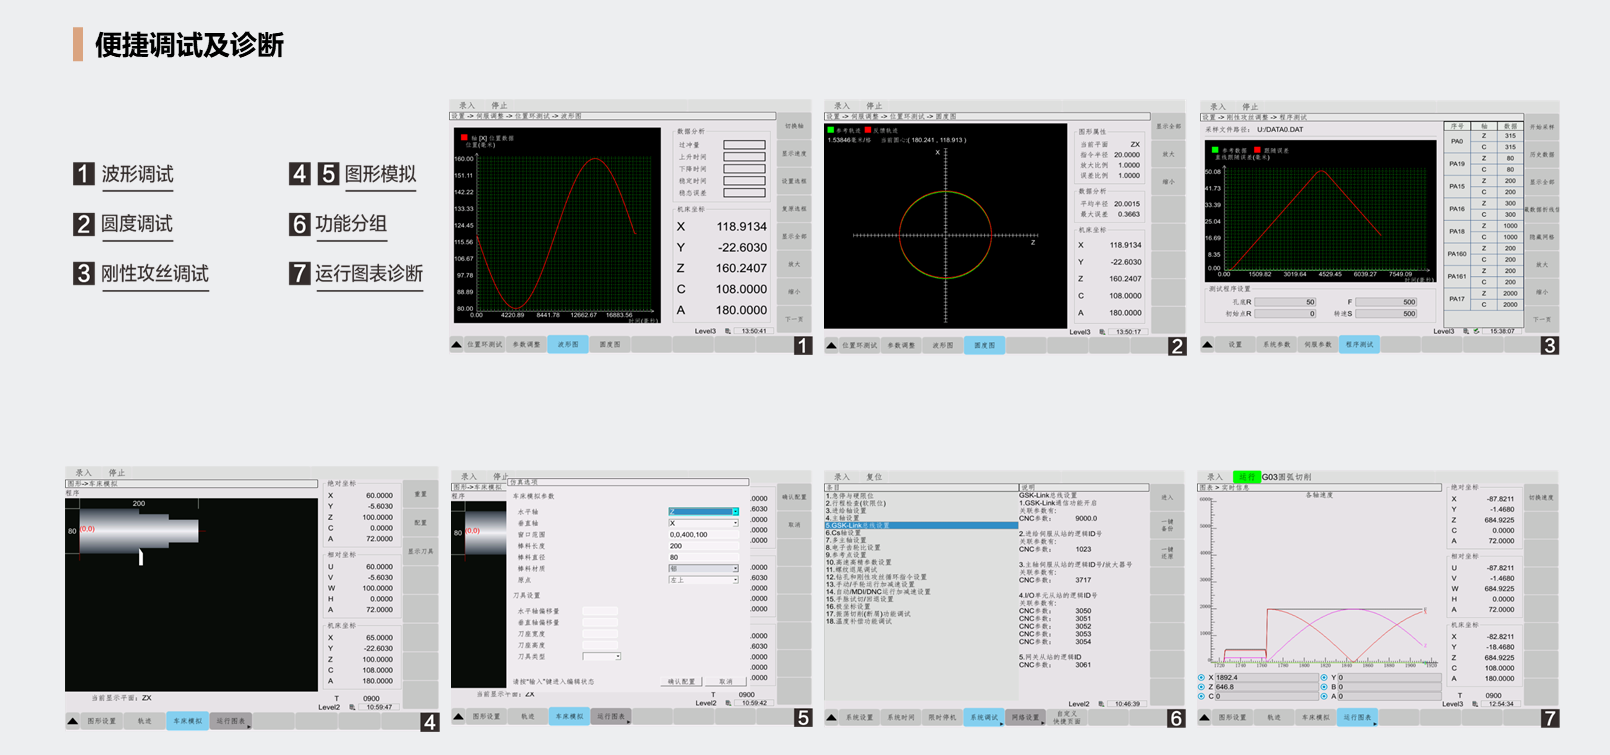Click up-arrow icon in rigid tapping screen 3
This screenshot has width=1610, height=755.
pyautogui.click(x=1207, y=344)
